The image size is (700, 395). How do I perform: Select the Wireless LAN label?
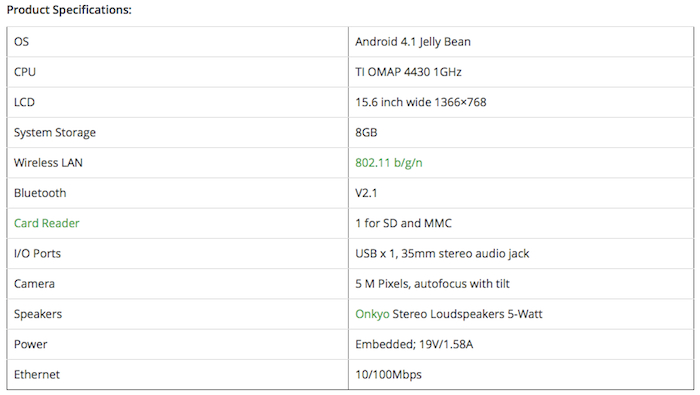48,163
